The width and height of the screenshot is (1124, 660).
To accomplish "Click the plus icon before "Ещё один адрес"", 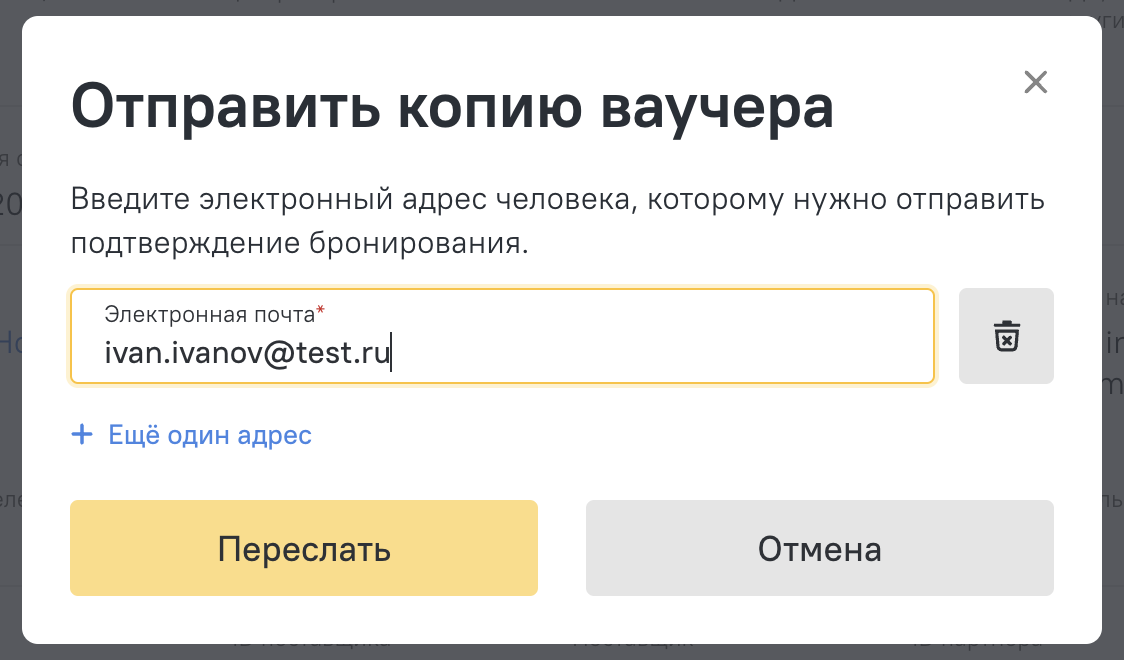I will tap(82, 435).
